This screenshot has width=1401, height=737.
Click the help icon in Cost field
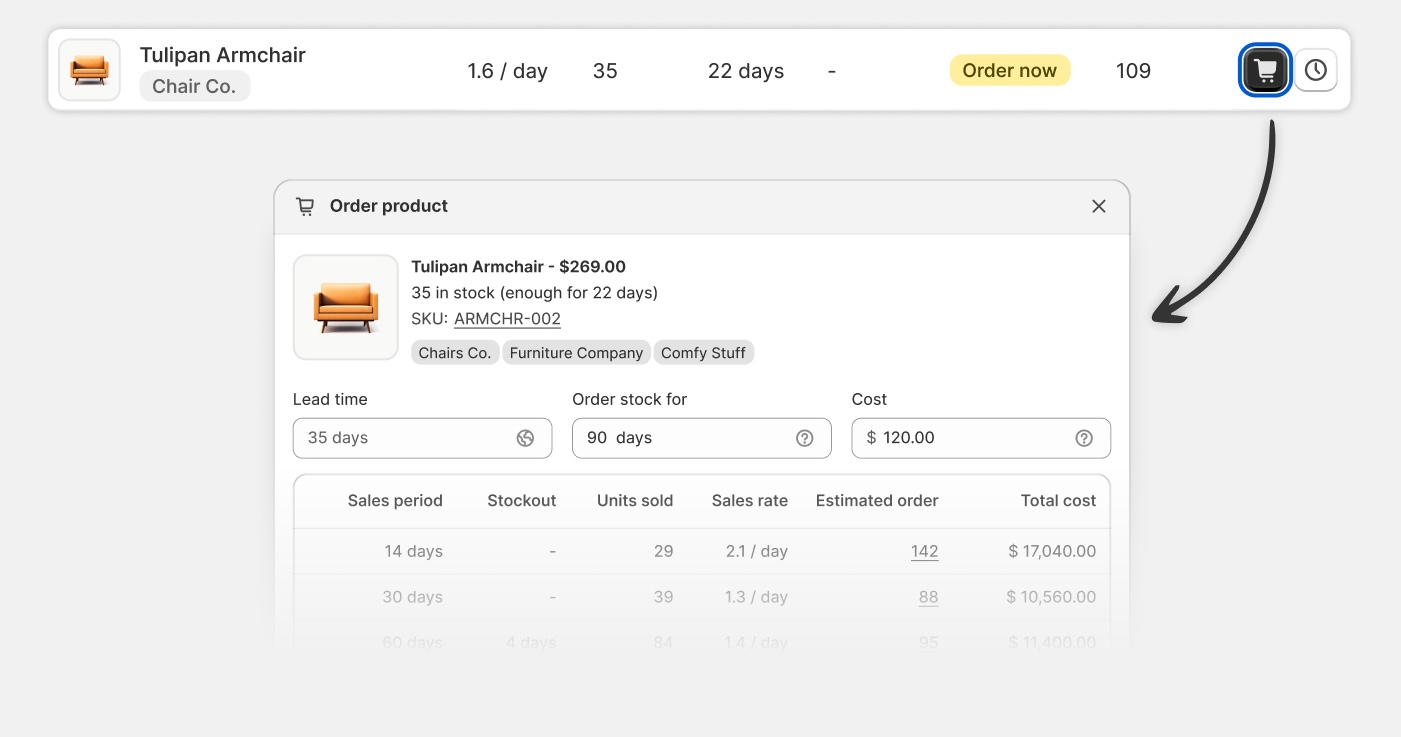pyautogui.click(x=1083, y=438)
